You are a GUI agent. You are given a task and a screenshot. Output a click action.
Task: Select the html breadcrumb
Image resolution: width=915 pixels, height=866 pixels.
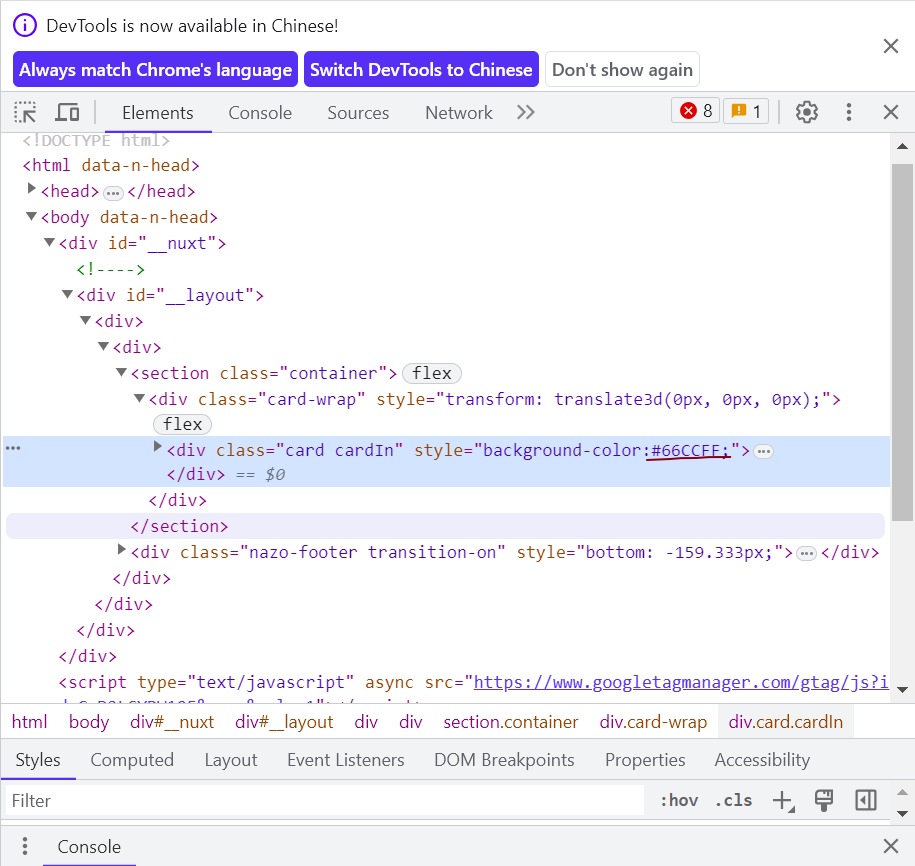(29, 722)
